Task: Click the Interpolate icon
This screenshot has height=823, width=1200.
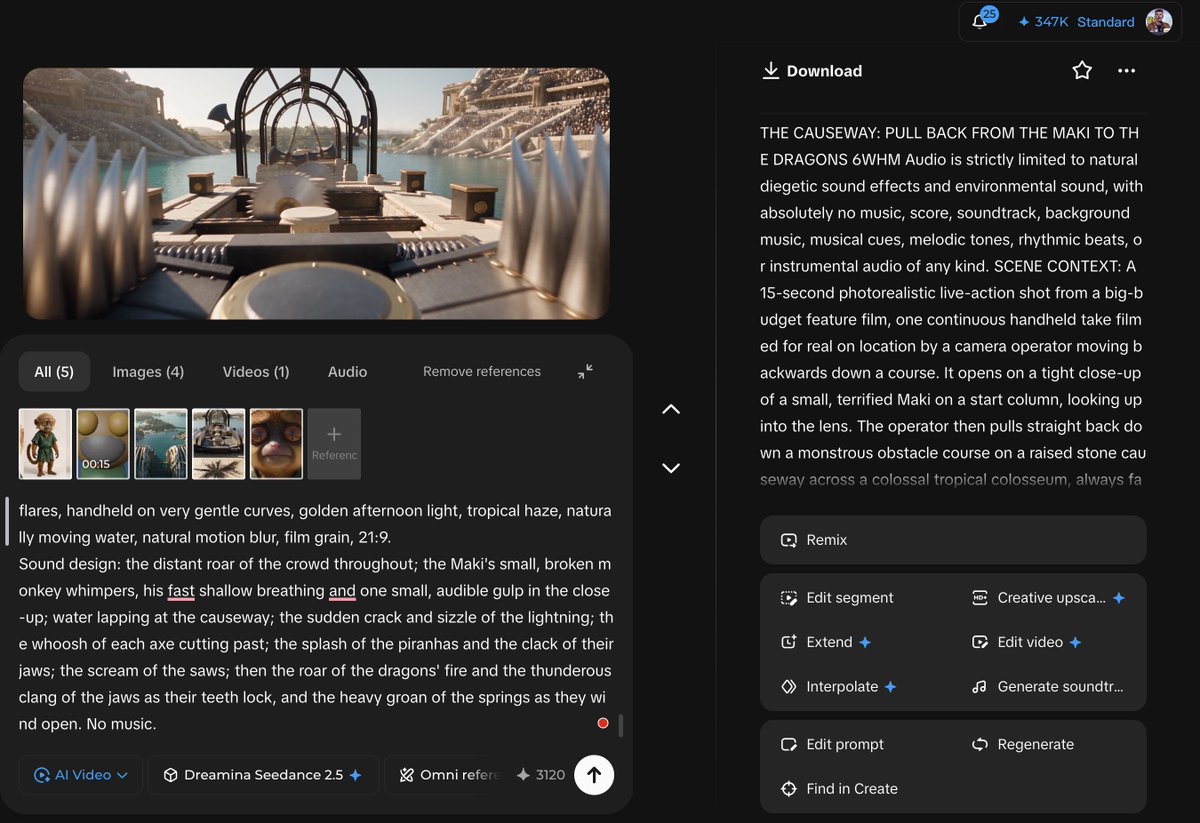Action: point(789,687)
